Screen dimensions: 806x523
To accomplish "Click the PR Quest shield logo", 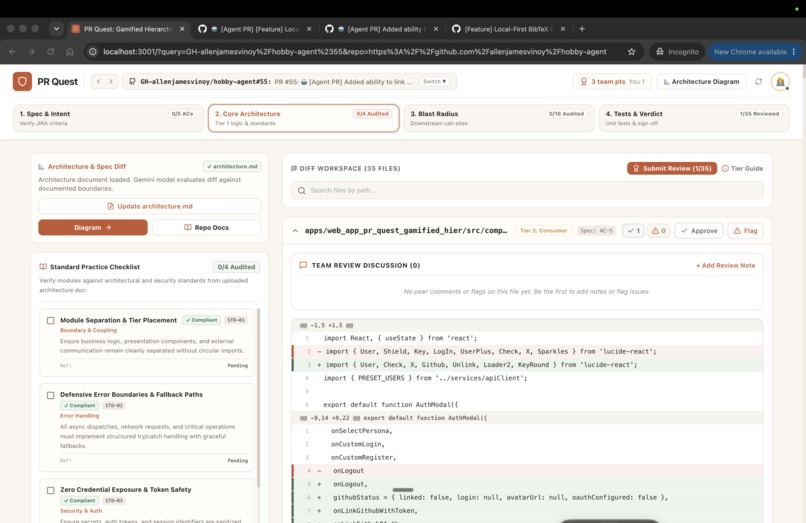I will (22, 81).
